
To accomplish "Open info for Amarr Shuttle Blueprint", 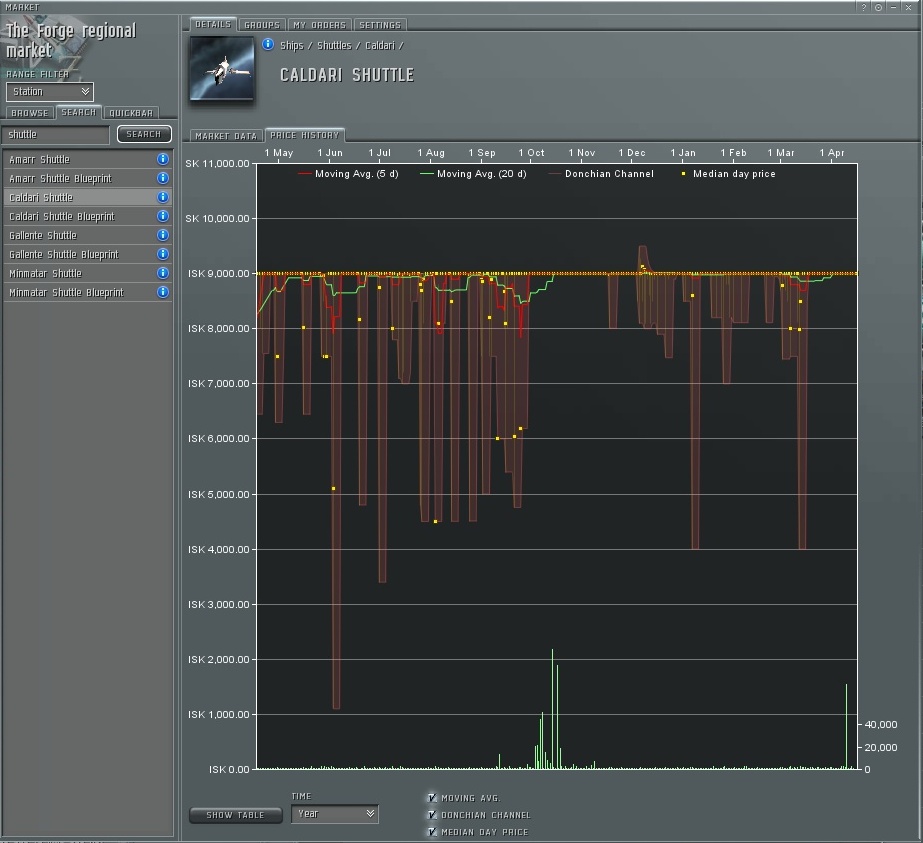I will [163, 178].
